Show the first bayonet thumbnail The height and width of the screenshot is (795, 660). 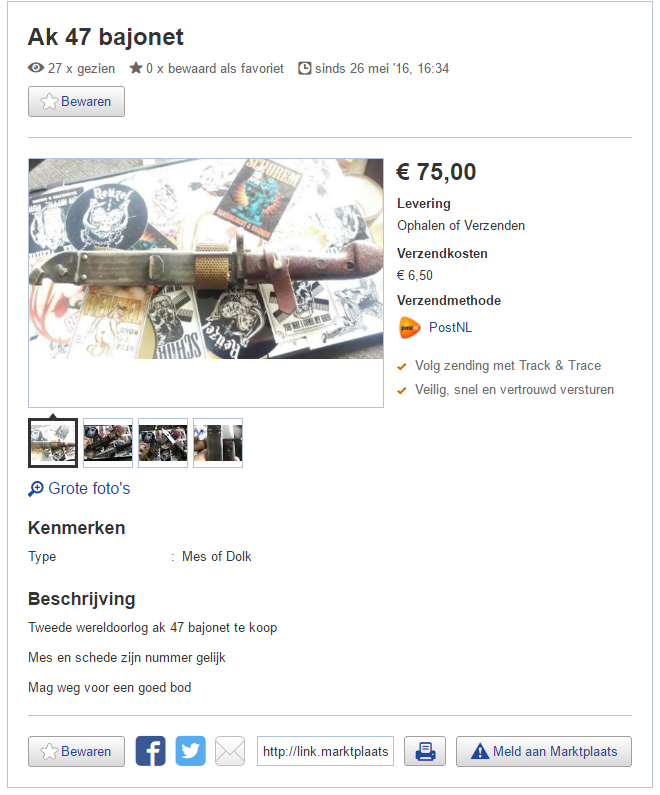pyautogui.click(x=53, y=443)
